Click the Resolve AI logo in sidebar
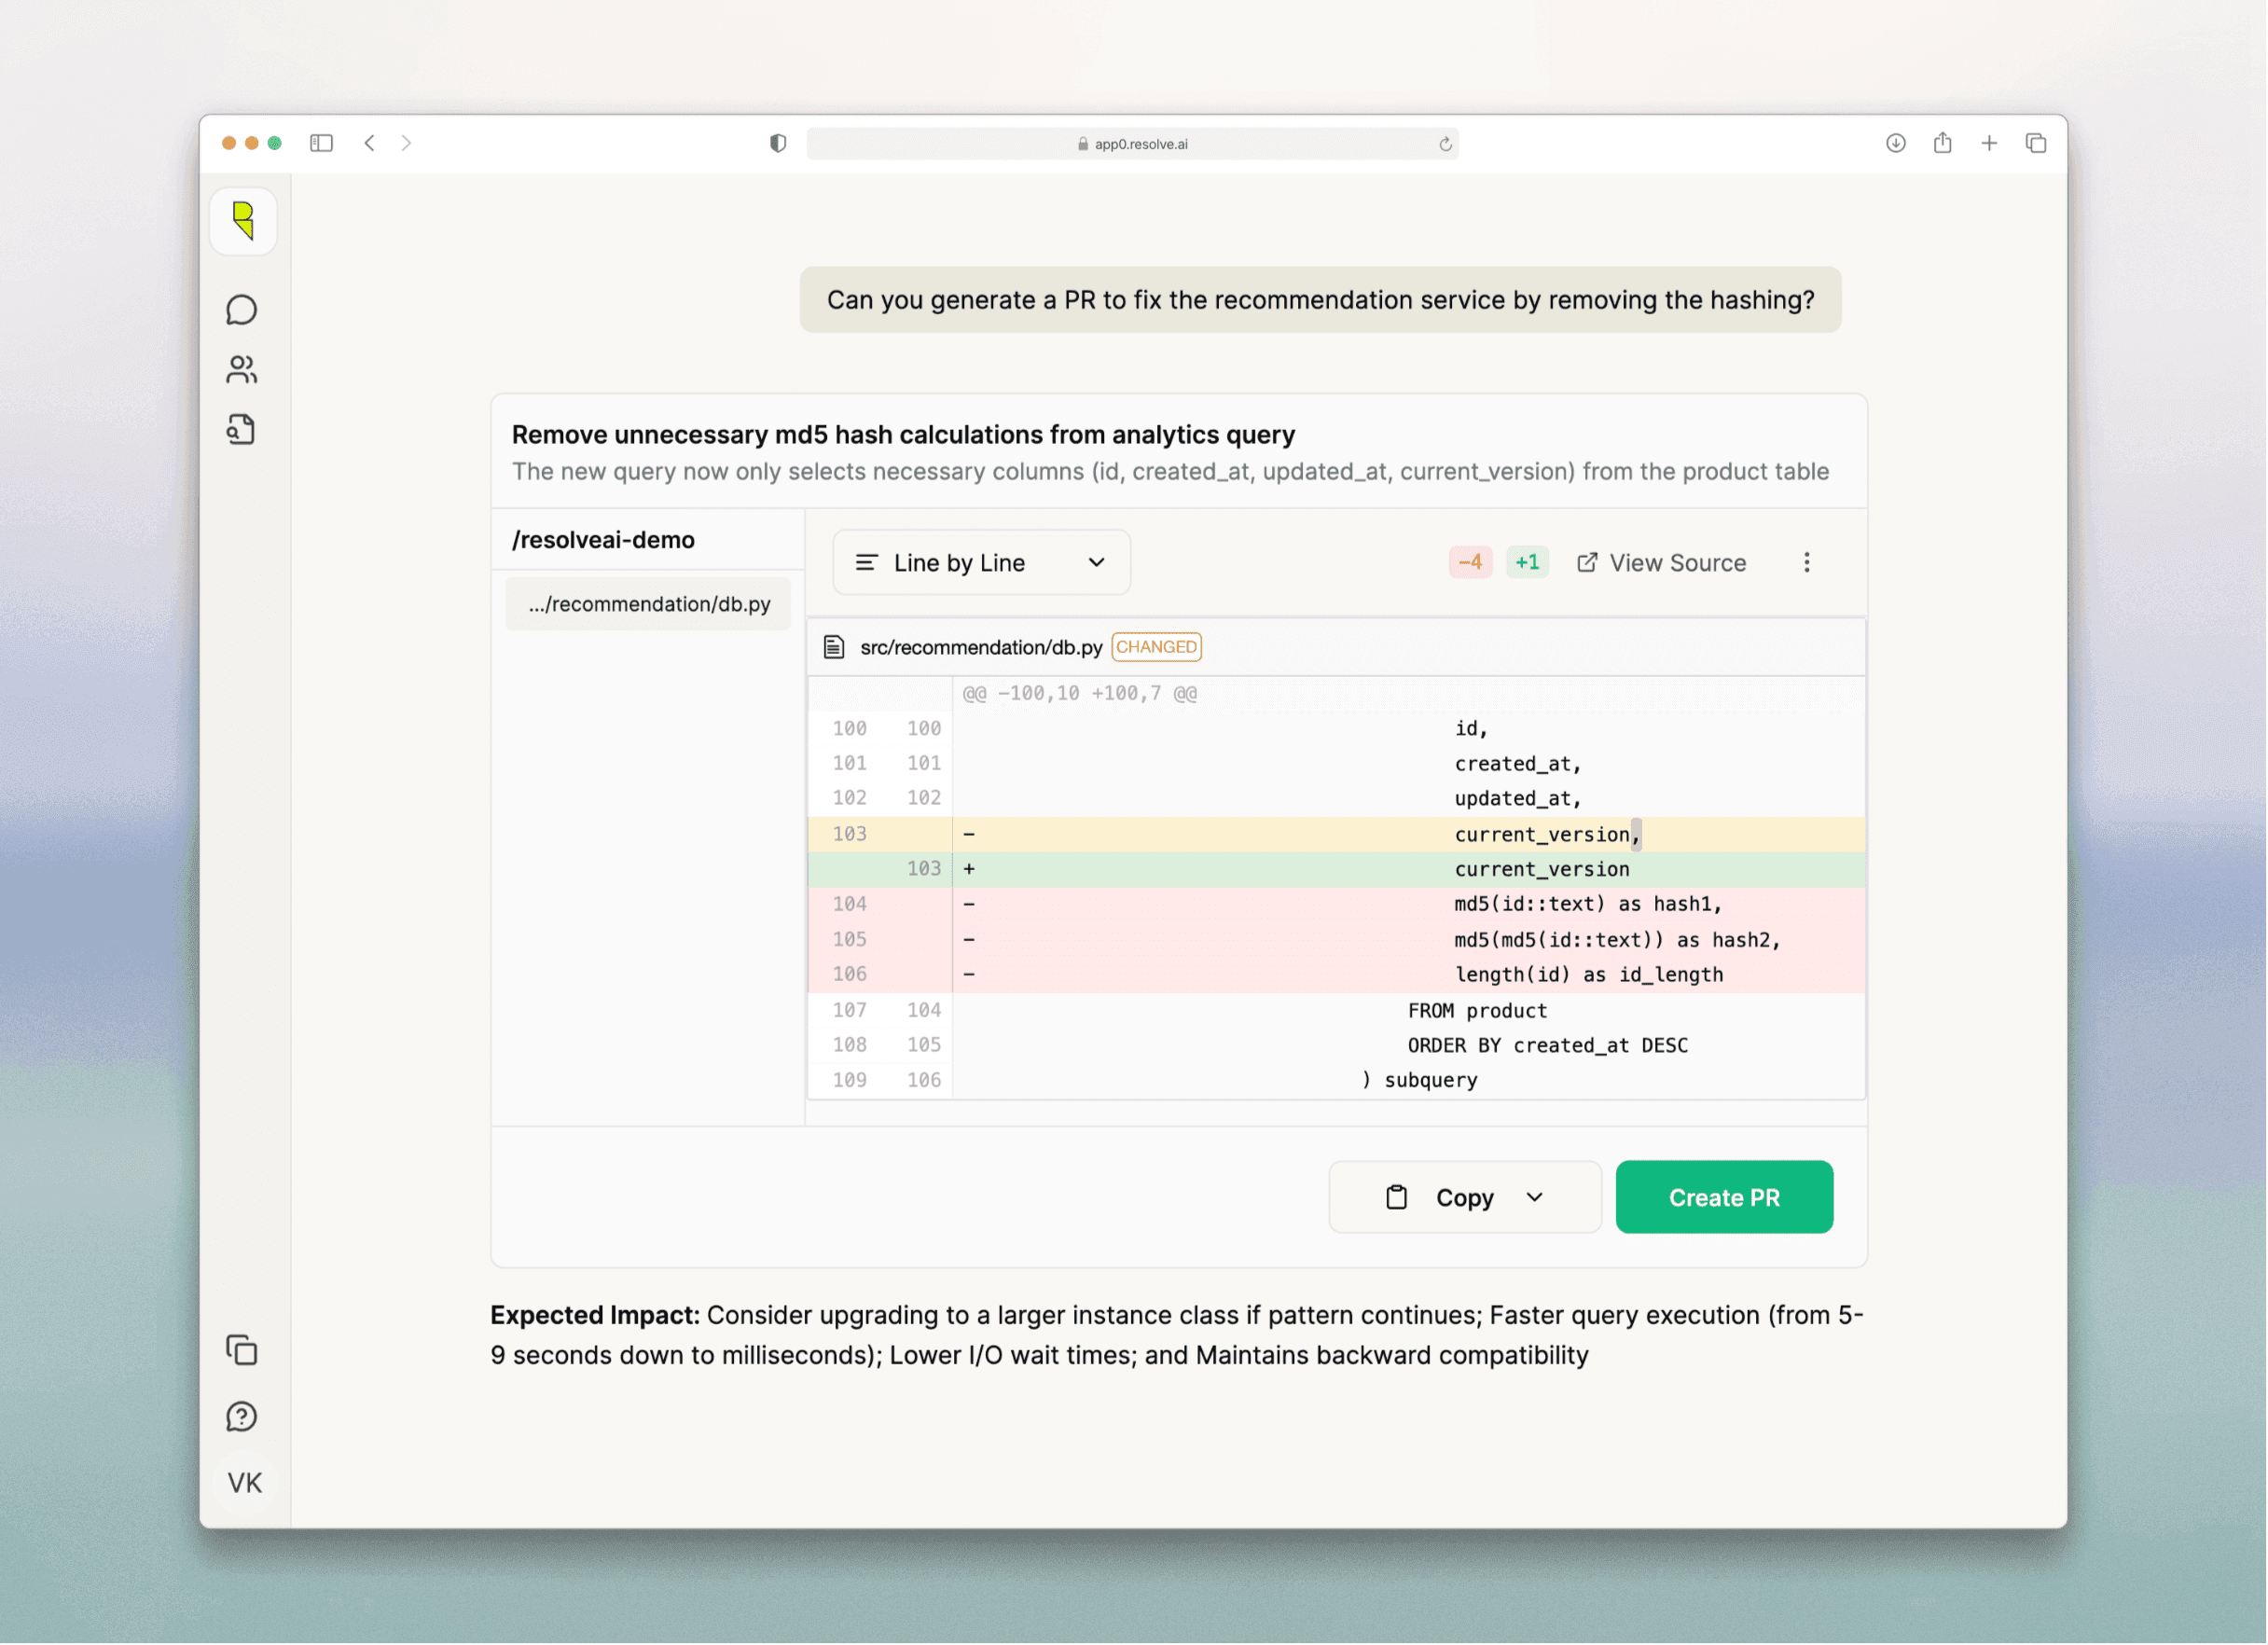 [243, 221]
